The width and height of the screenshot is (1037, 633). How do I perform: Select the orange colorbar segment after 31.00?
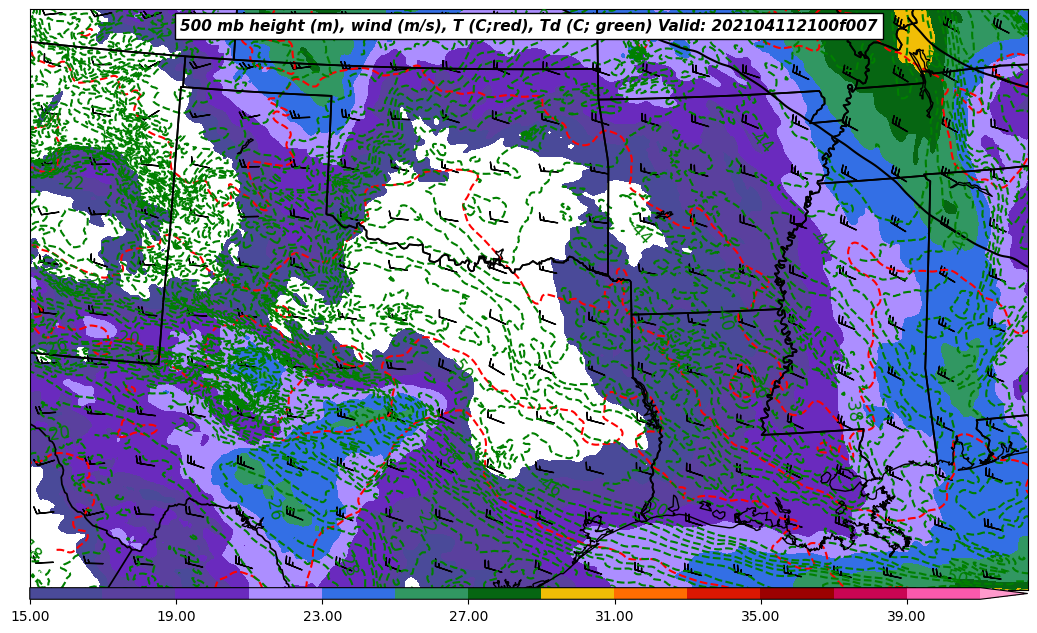point(650,593)
